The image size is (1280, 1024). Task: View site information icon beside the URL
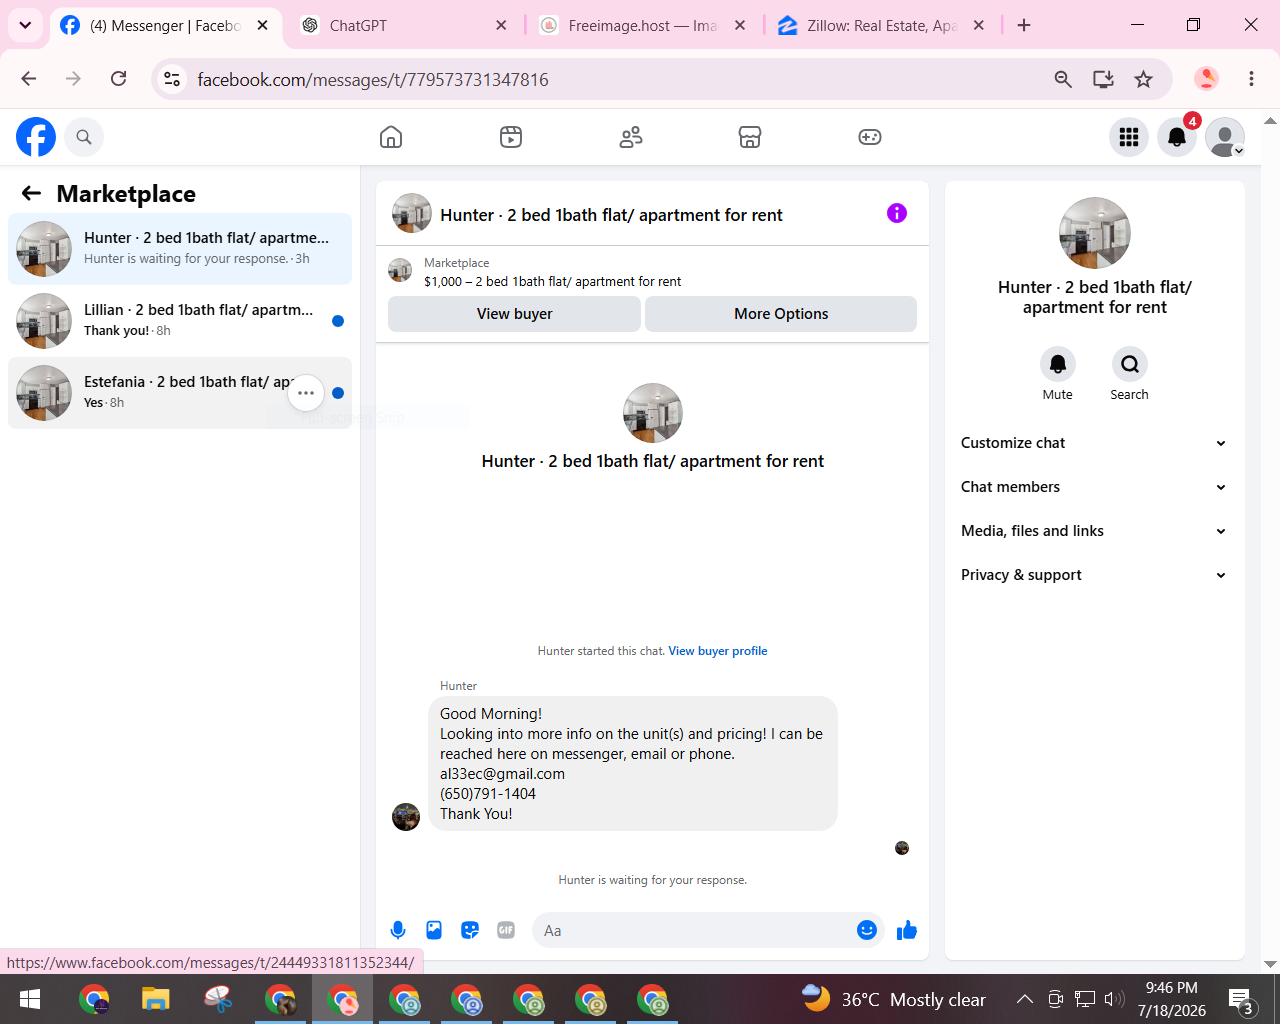(x=172, y=79)
